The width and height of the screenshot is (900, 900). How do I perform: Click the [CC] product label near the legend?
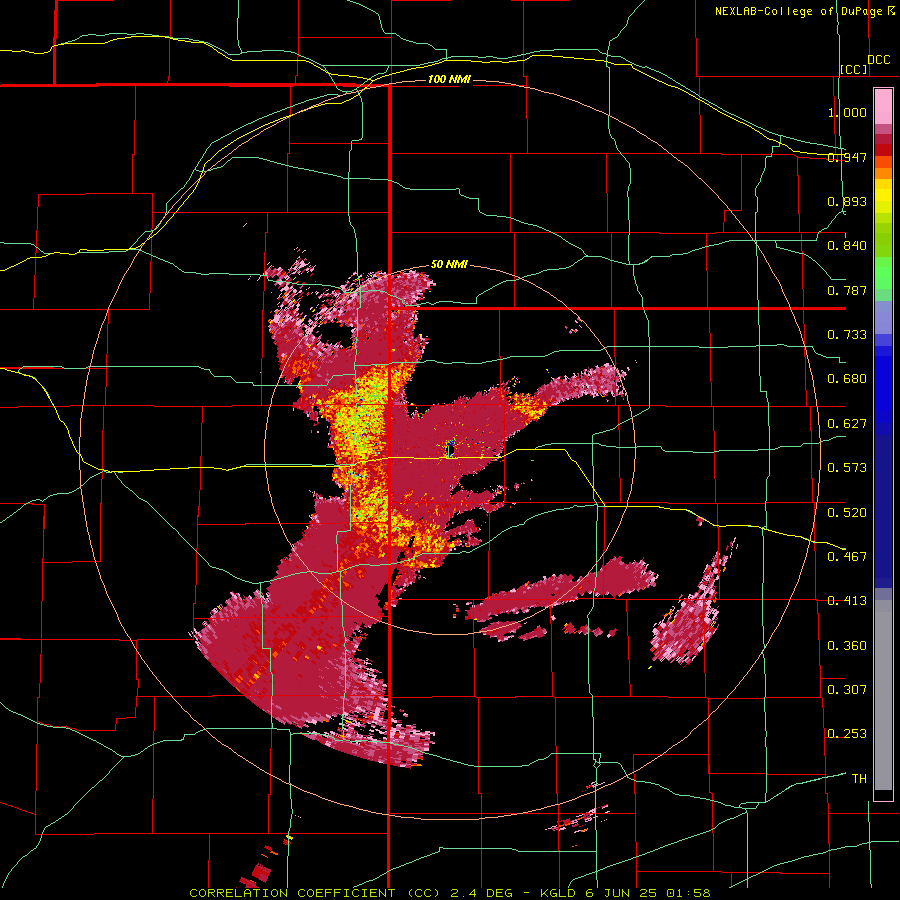pyautogui.click(x=854, y=69)
